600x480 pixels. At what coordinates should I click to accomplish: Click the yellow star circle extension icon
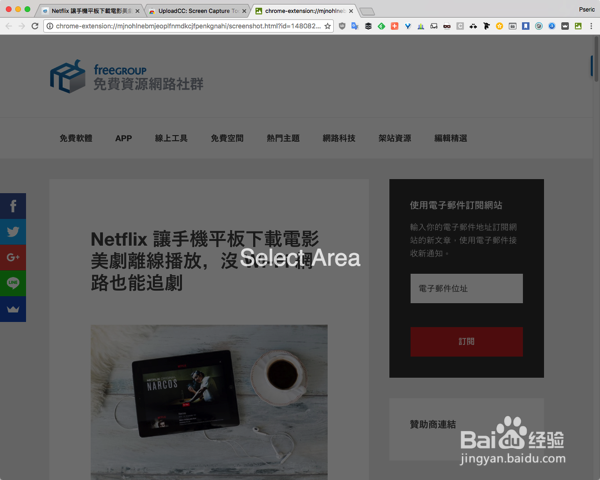(499, 26)
